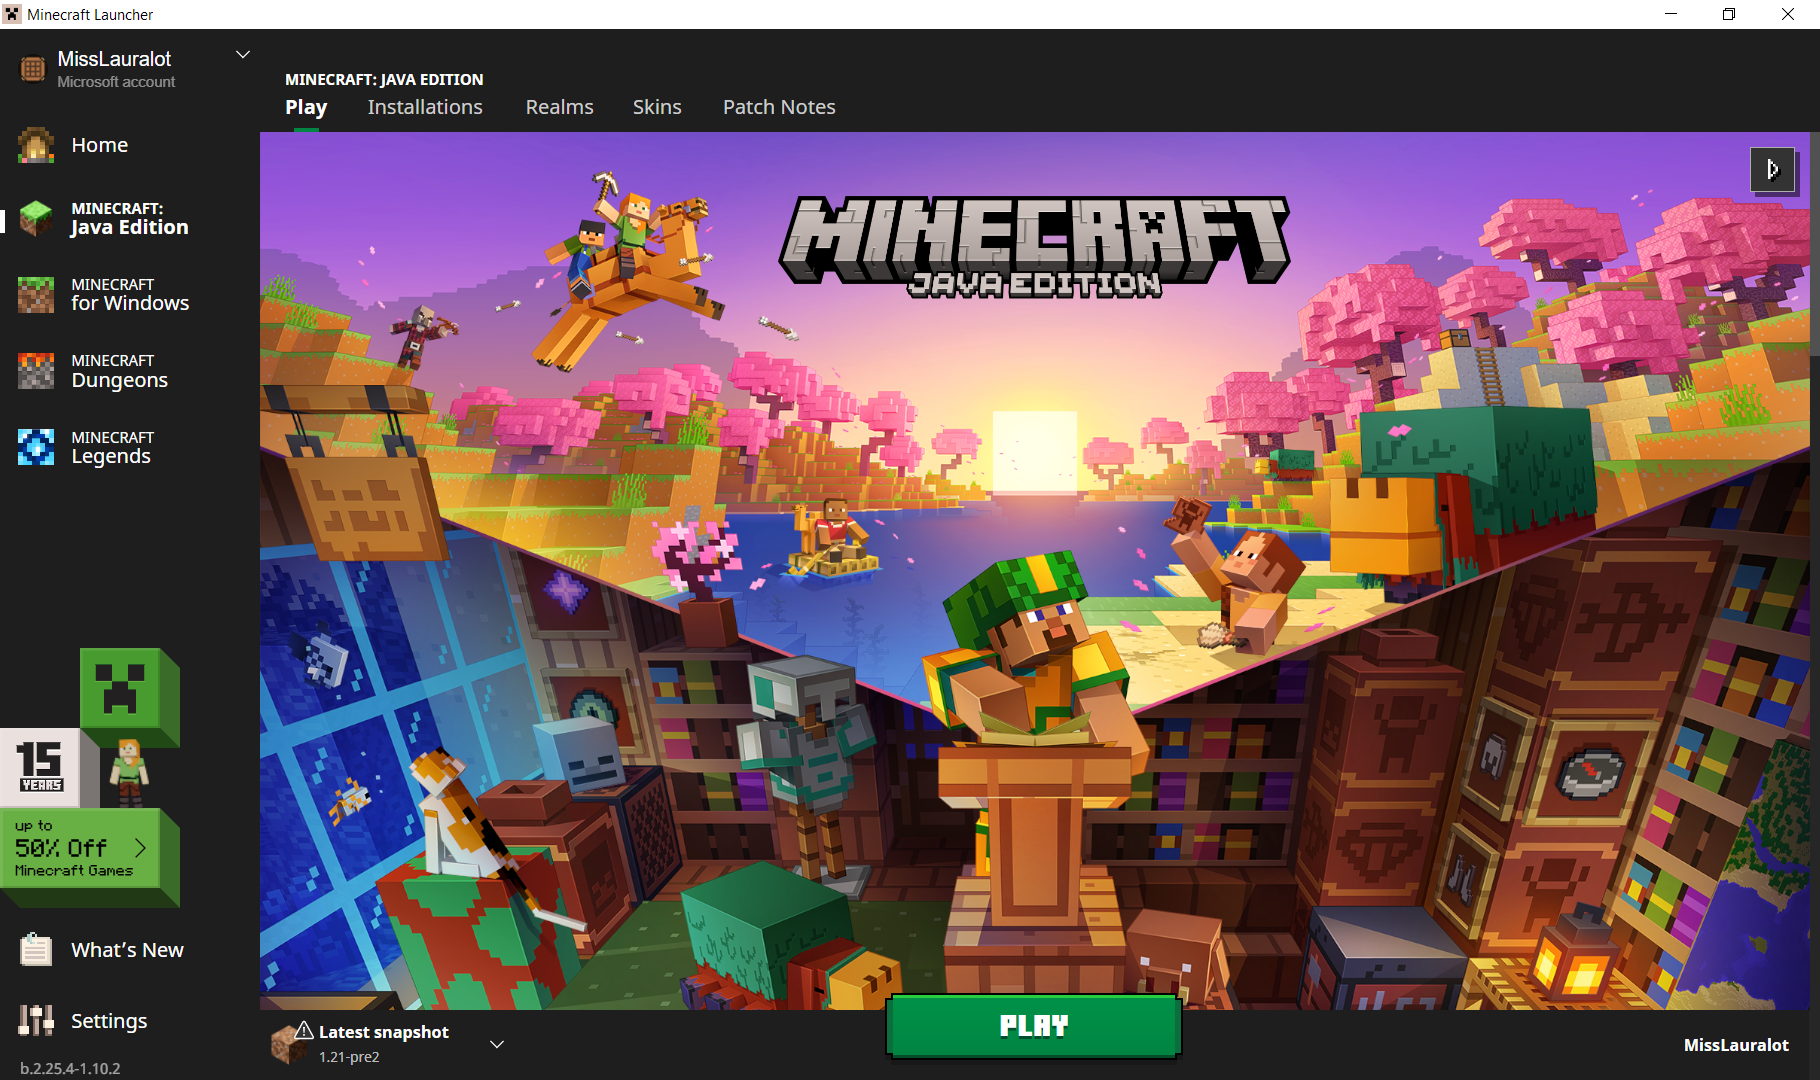The image size is (1820, 1080).
Task: Click the MissLauralot player name at bottom right
Action: [x=1736, y=1045]
